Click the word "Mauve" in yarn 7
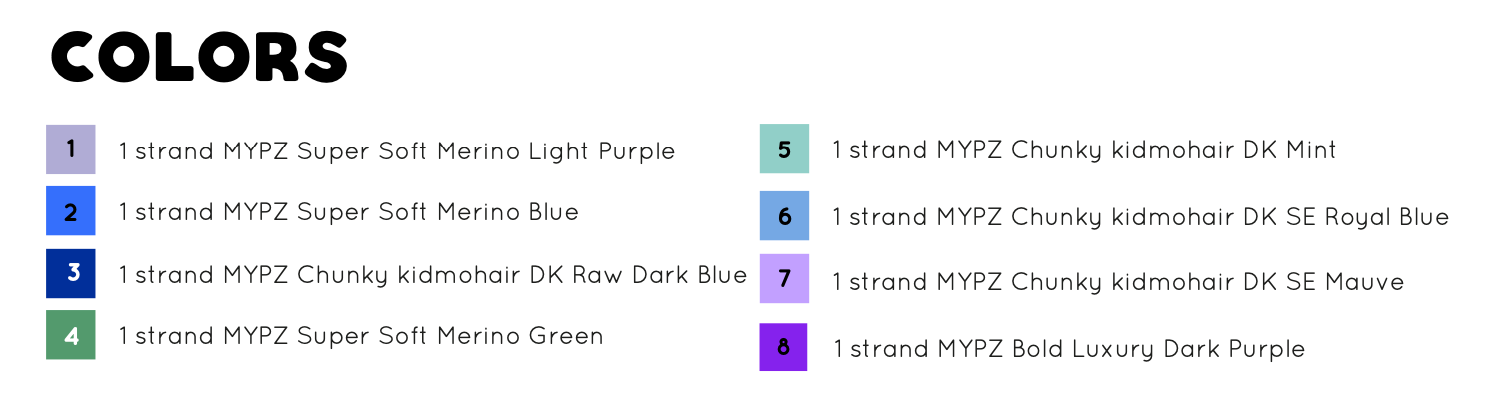The height and width of the screenshot is (416, 1486). pyautogui.click(x=1364, y=282)
